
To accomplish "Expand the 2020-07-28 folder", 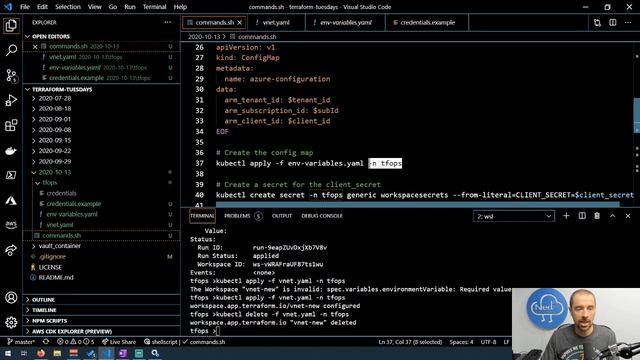I will coord(51,98).
